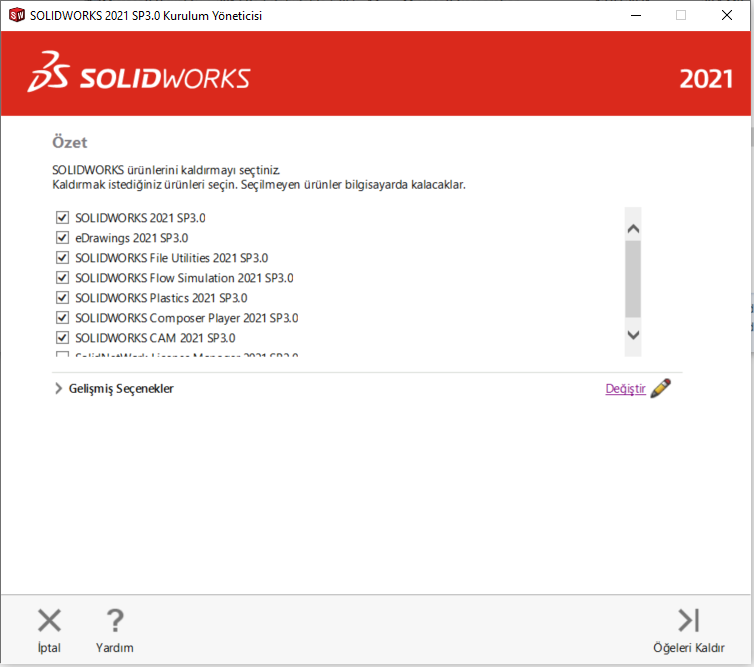
Task: Toggle SOLIDWORKS CAM 2021 SP3.0 checkbox
Action: click(63, 338)
